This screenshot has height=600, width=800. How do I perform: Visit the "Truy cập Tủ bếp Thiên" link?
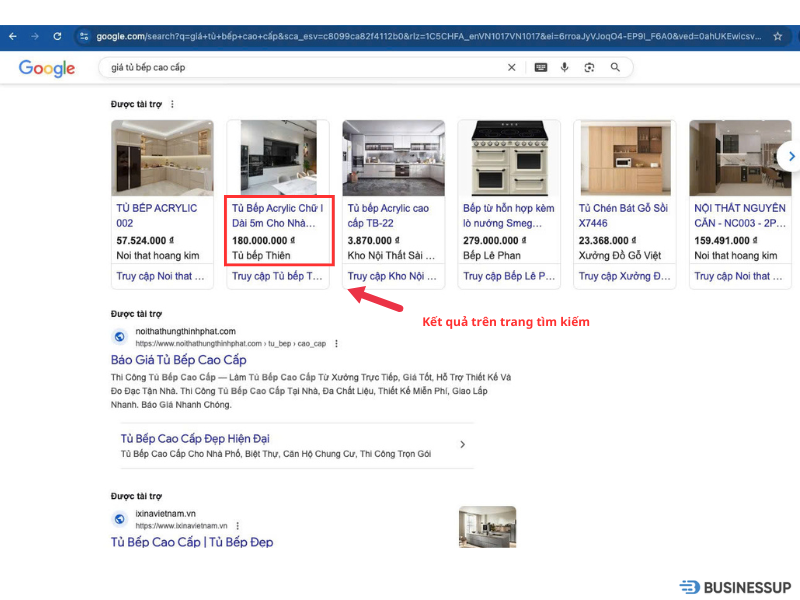tap(278, 276)
